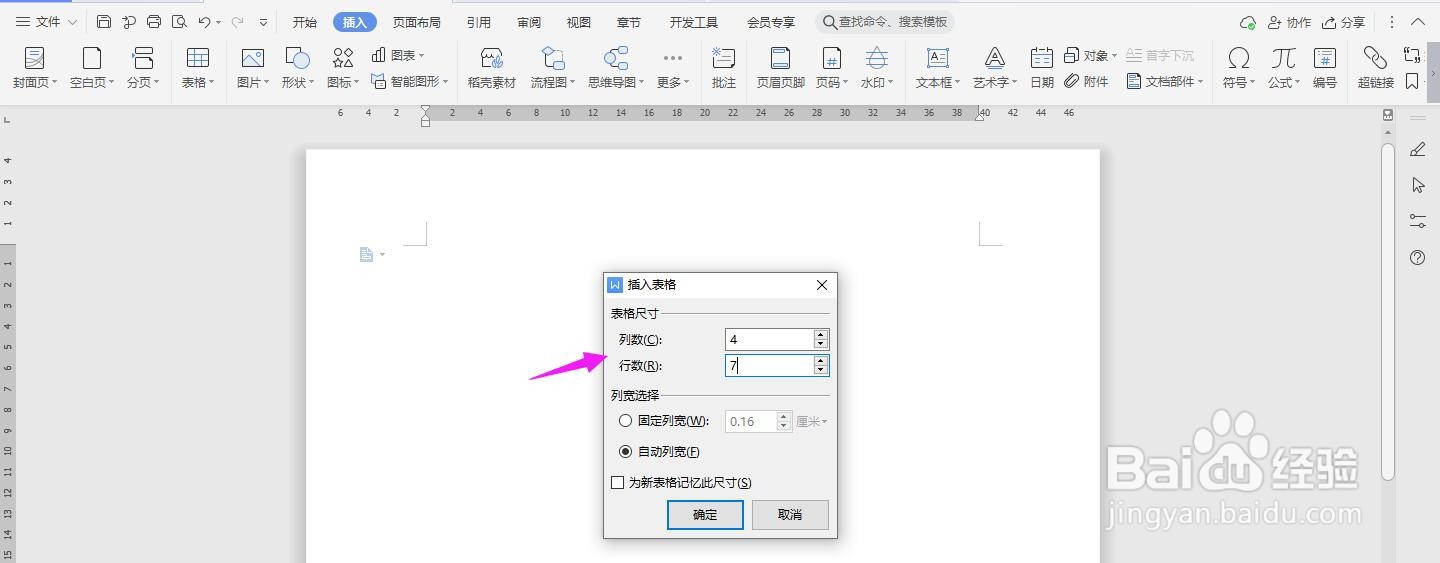
Task: Insert hyperlink (超链接)
Action: [x=1376, y=68]
